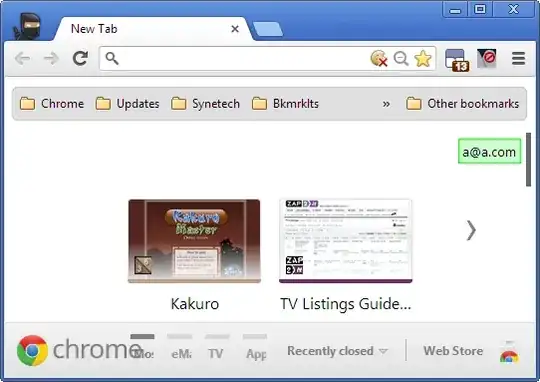Open the Web Store link
Screen dimensions: 540x382
pyautogui.click(x=453, y=351)
